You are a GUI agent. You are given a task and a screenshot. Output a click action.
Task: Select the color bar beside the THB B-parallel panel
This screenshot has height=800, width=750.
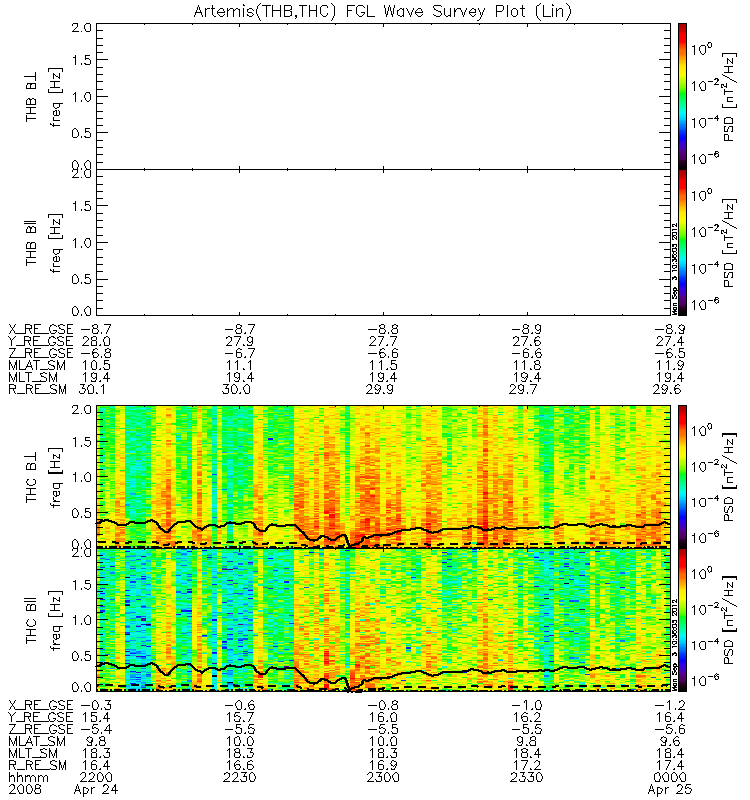[682, 242]
